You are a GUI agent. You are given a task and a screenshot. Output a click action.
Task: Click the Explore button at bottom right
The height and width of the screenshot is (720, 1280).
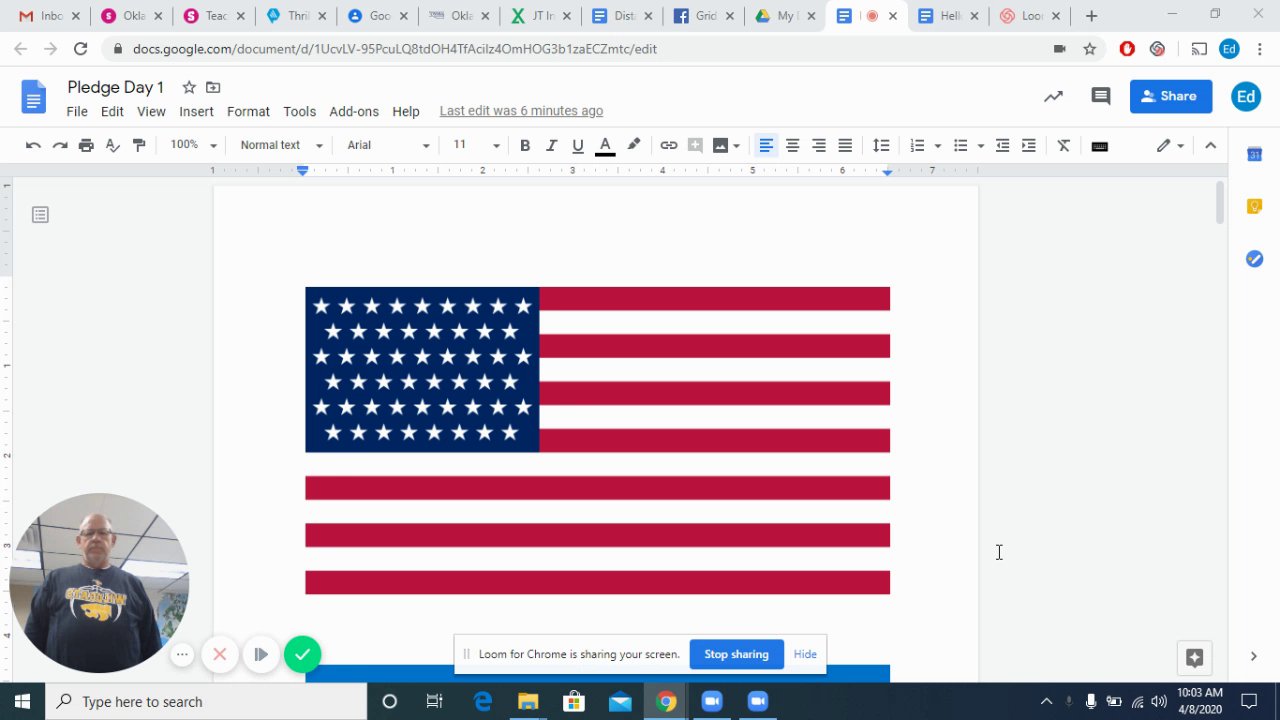pyautogui.click(x=1194, y=657)
